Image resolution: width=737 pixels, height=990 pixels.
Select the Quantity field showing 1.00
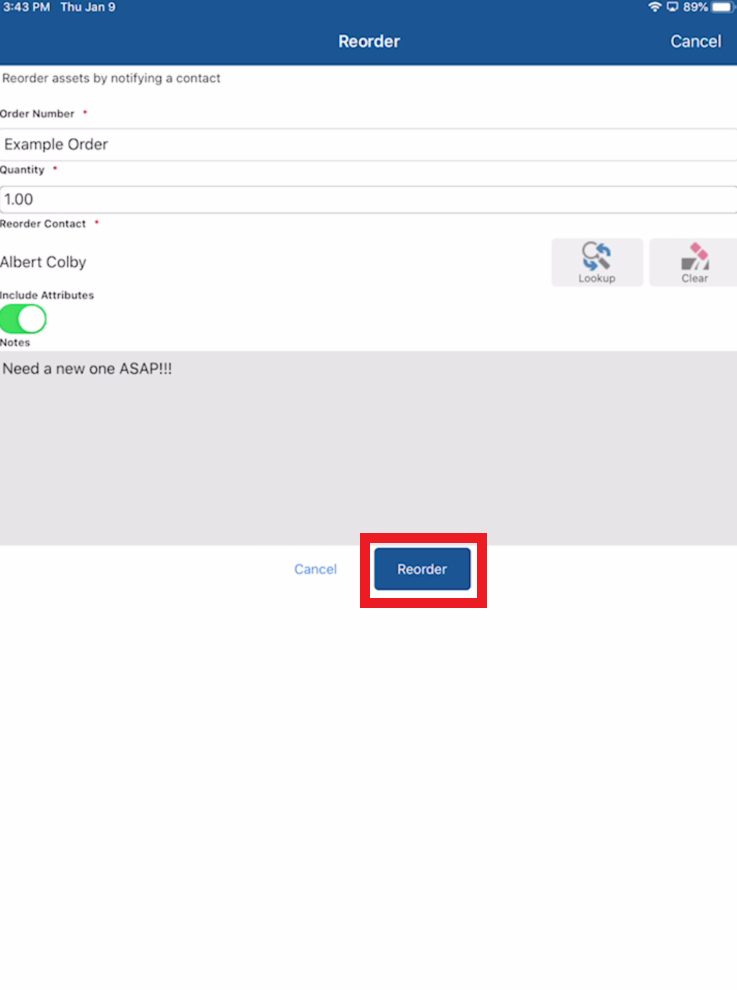[x=368, y=200]
